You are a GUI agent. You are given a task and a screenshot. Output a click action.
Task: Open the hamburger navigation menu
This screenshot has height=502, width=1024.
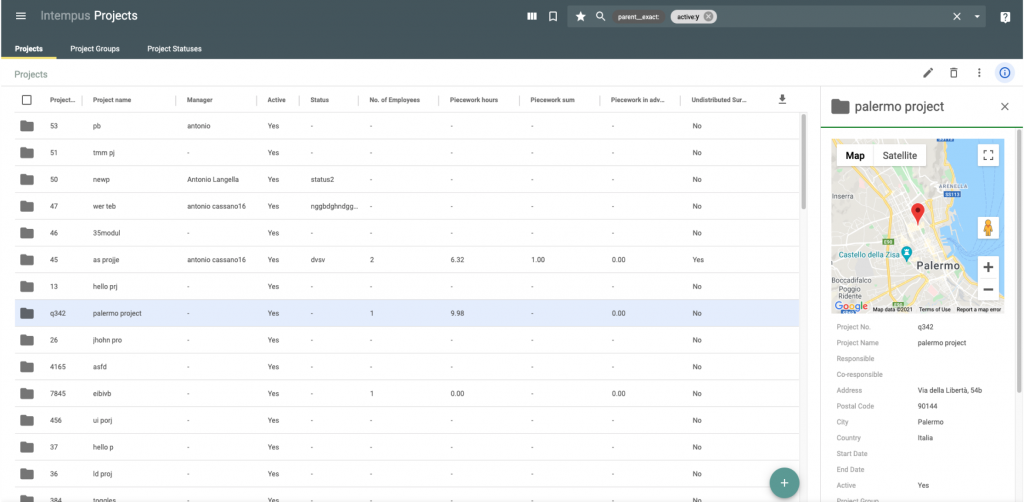pos(21,16)
